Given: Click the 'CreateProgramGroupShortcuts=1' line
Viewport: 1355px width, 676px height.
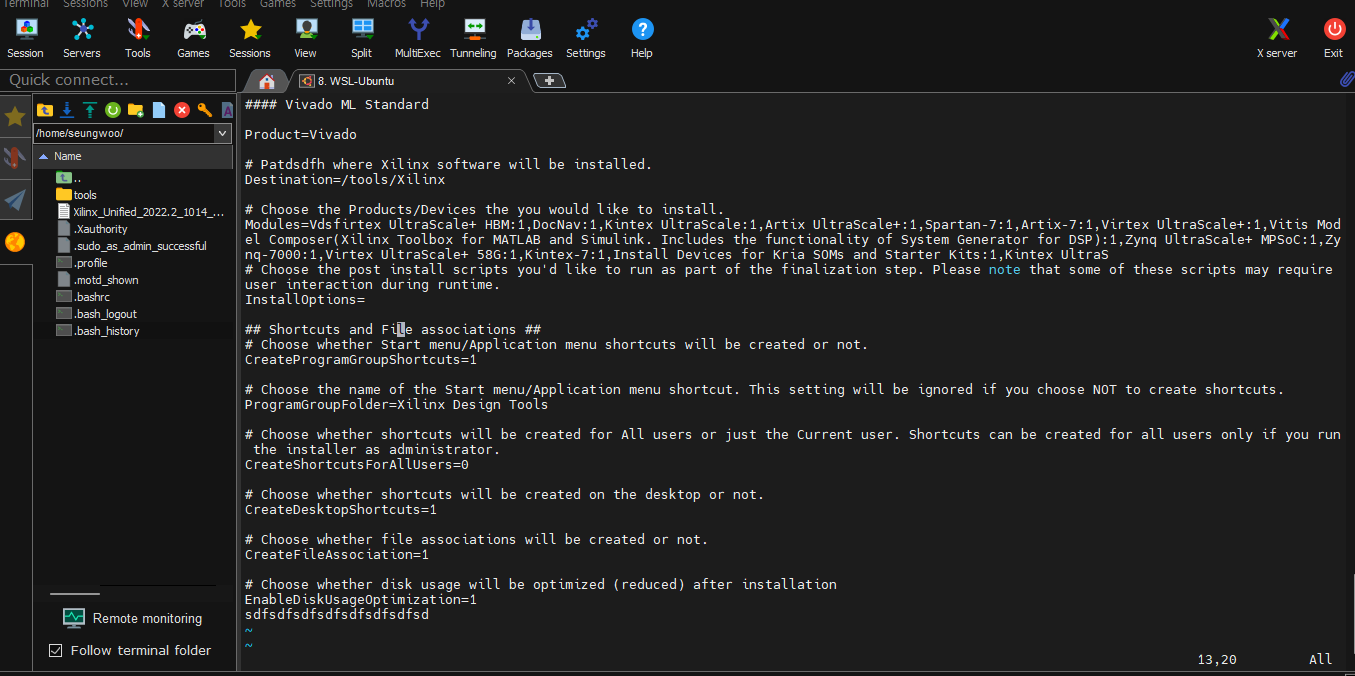Looking at the screenshot, I should tap(361, 359).
